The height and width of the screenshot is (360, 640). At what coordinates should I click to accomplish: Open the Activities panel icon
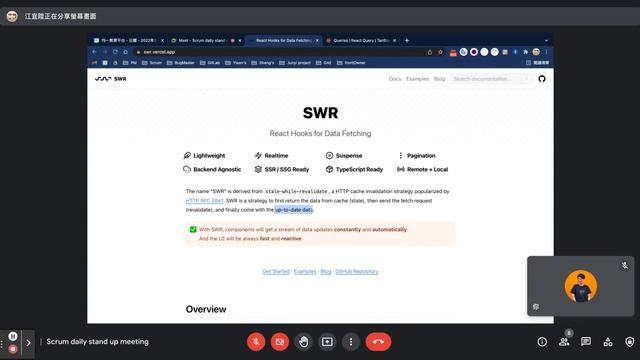pos(608,342)
